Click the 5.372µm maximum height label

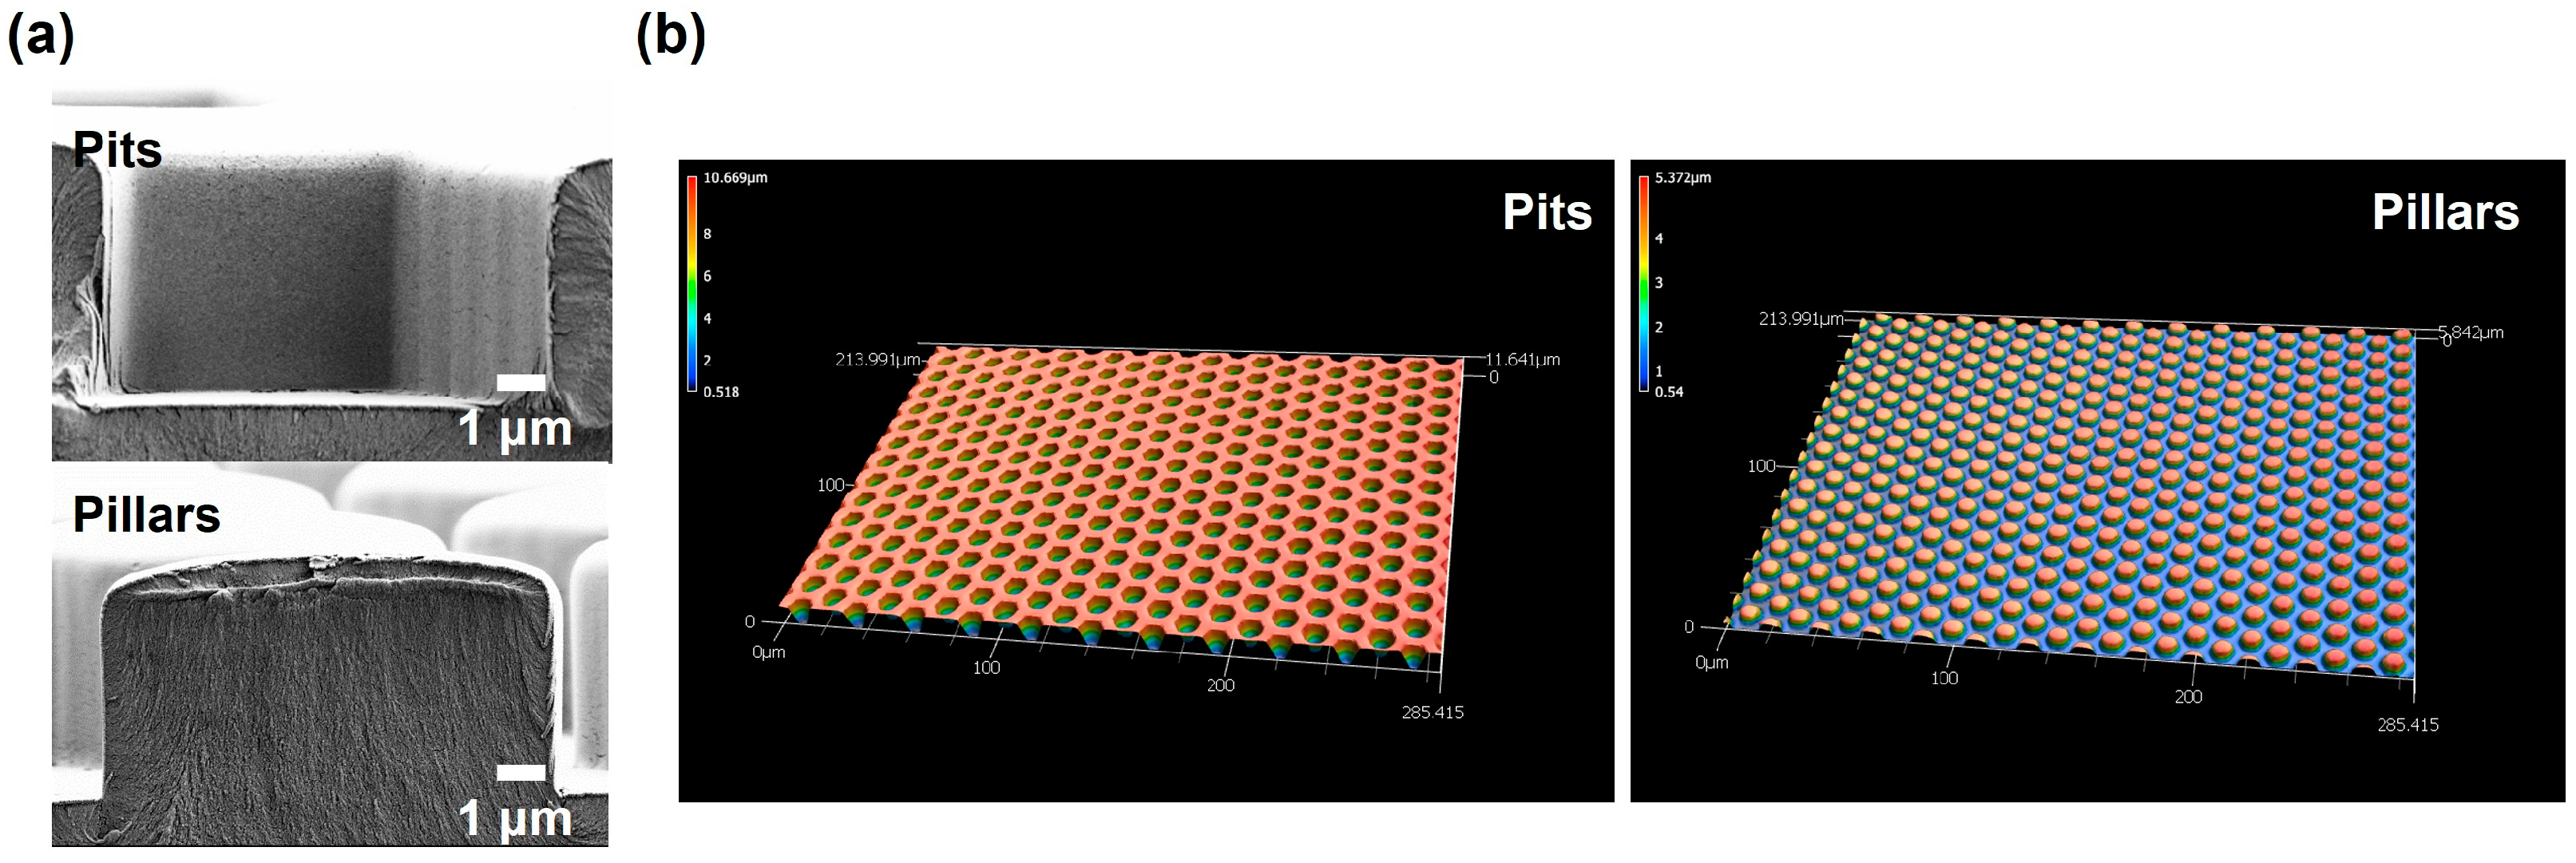(1683, 178)
